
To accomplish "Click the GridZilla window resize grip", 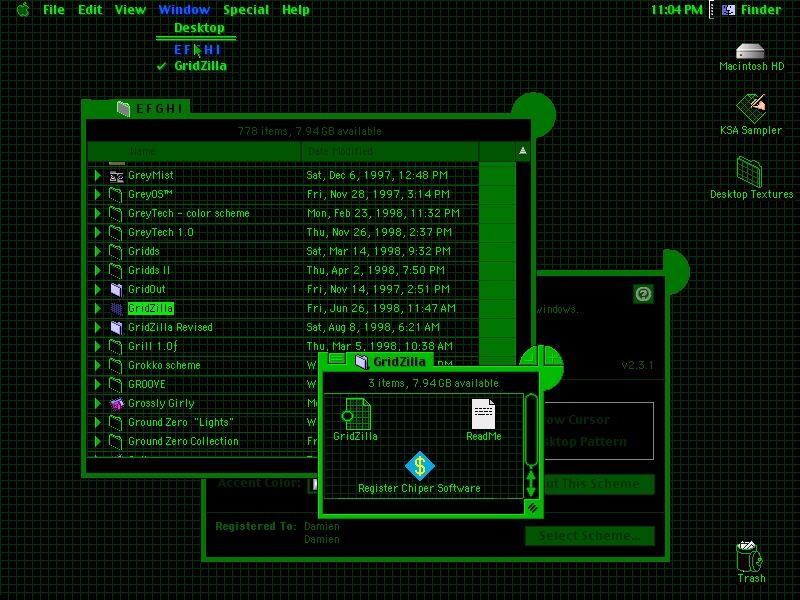I will [532, 508].
